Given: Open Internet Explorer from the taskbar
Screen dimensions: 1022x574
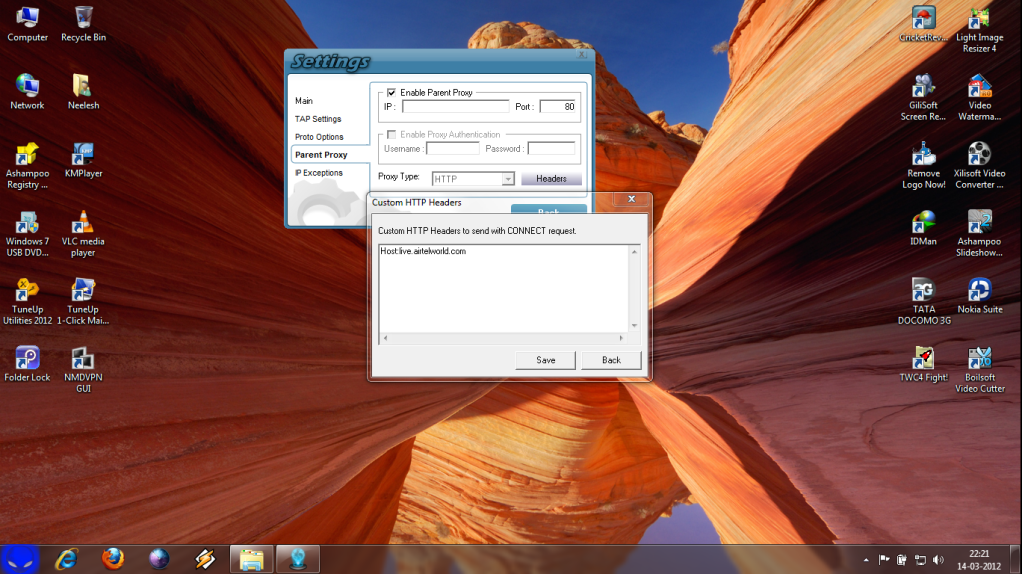Looking at the screenshot, I should tap(66, 559).
